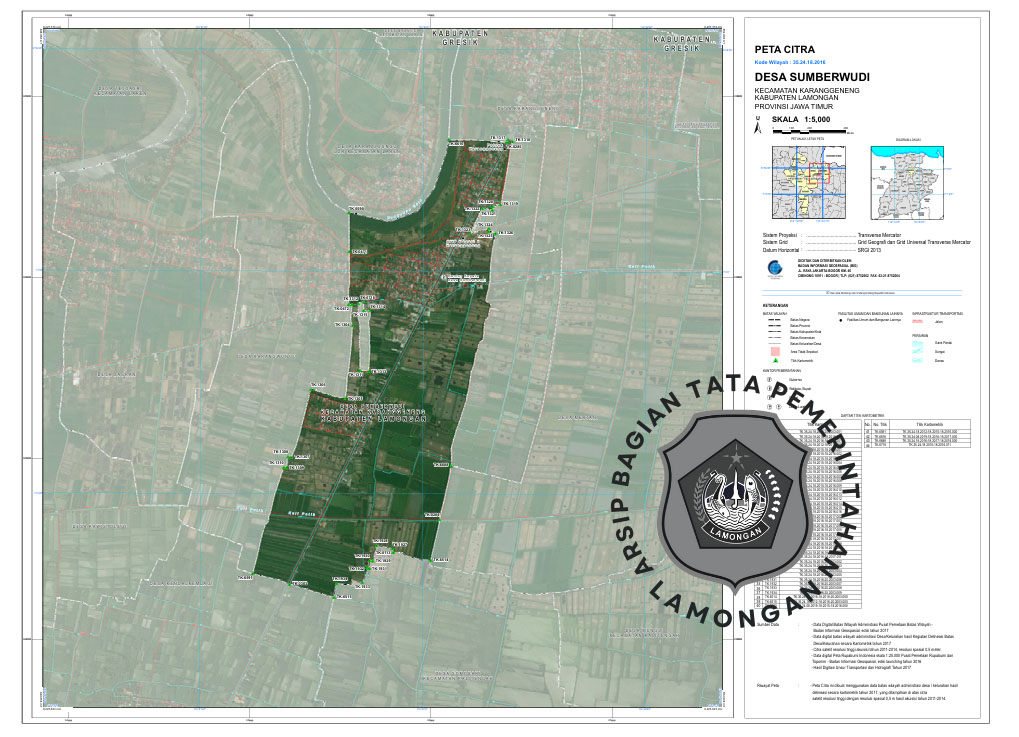Click the north arrow compass symbol
Viewport: 1019px width, 737px height.
click(x=759, y=125)
